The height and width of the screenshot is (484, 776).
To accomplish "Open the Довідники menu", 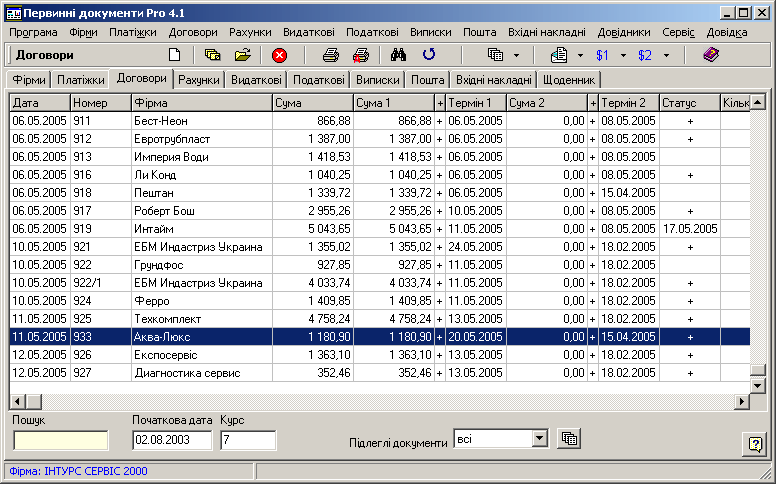I will point(624,32).
